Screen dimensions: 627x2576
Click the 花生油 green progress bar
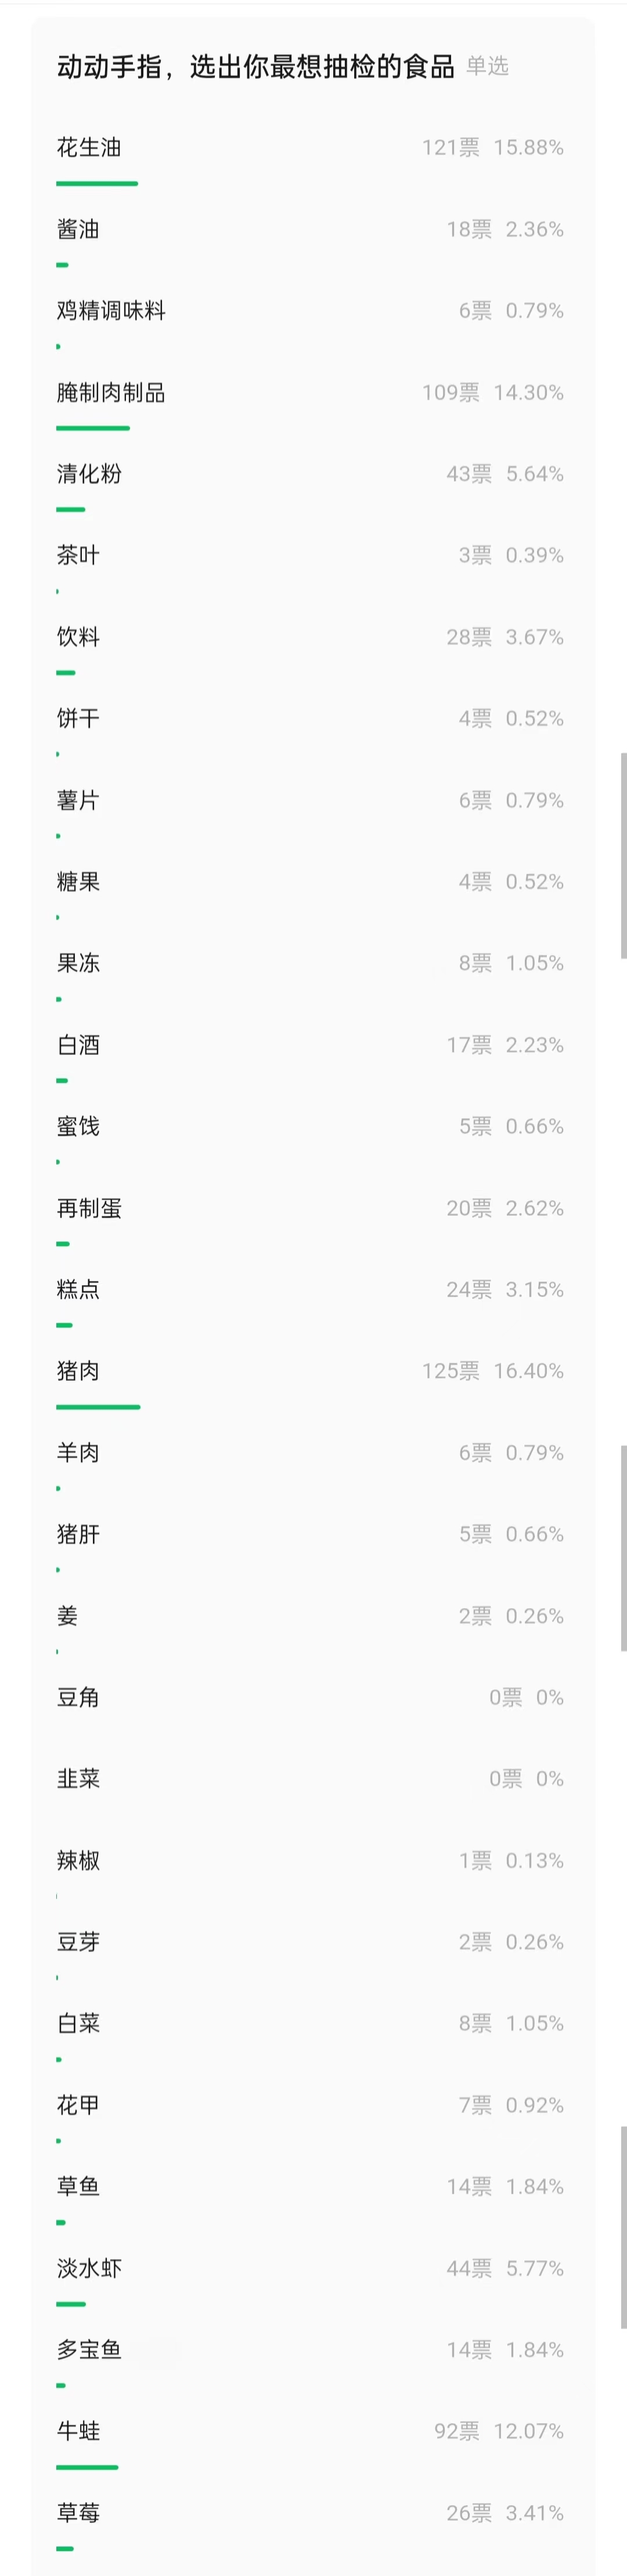click(x=97, y=184)
